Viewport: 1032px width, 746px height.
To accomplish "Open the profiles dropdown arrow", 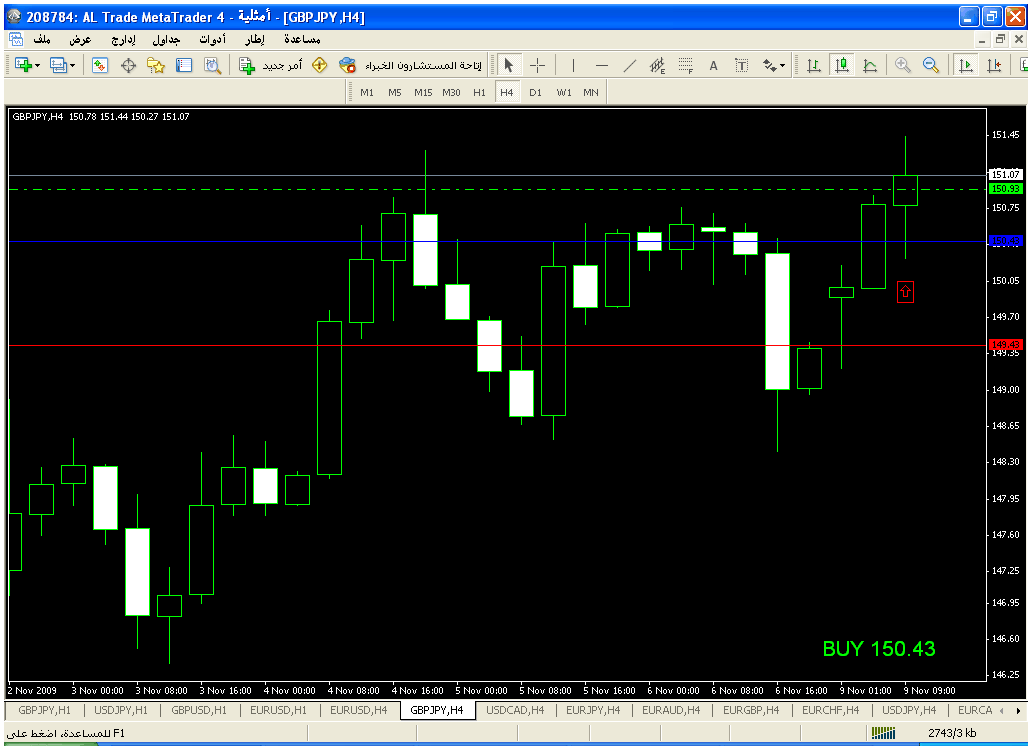I will click(73, 65).
